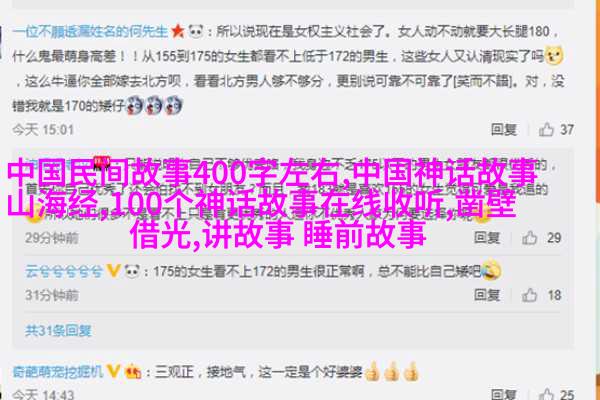The height and width of the screenshot is (400, 600).
Task: Like the reply with 18 likes
Action: coord(530,295)
